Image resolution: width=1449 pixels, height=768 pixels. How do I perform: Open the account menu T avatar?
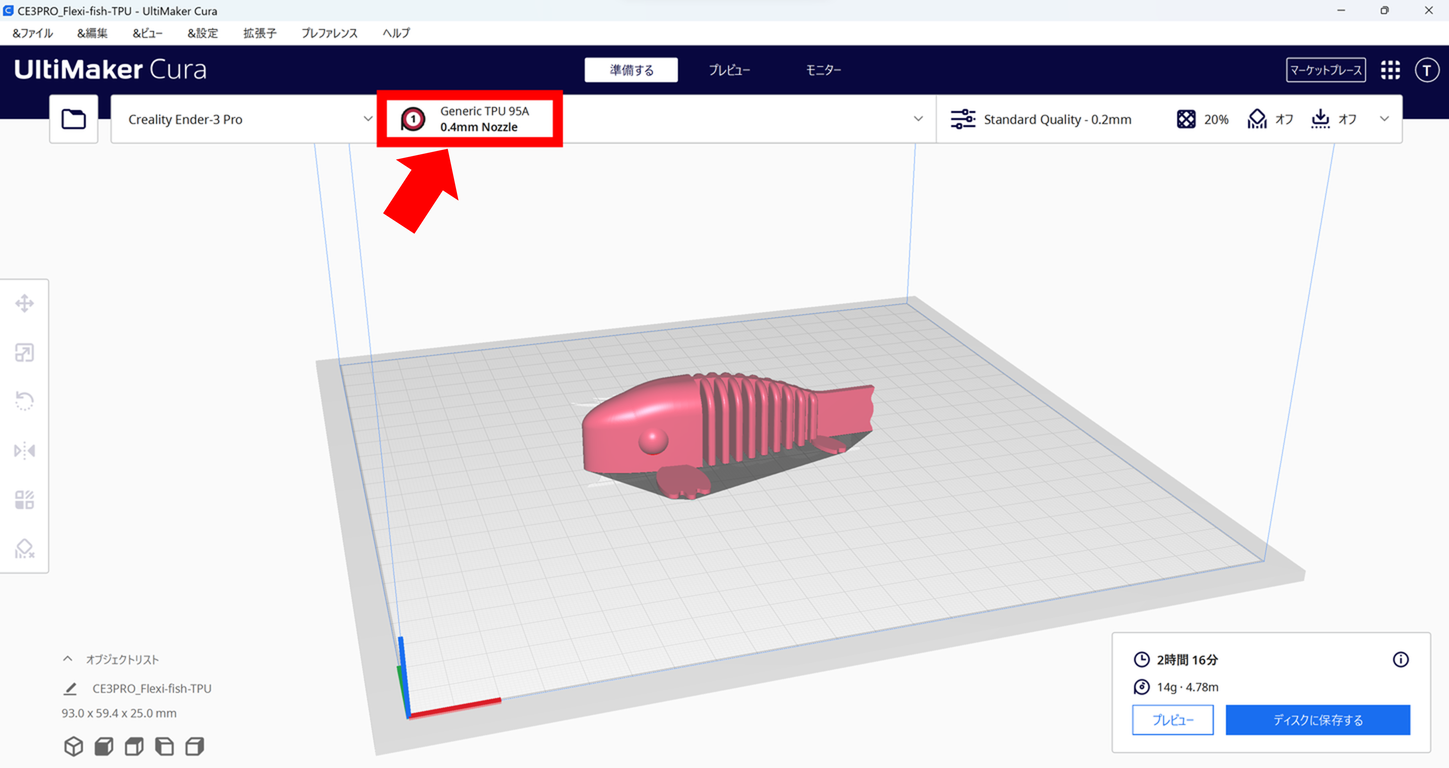click(1427, 70)
